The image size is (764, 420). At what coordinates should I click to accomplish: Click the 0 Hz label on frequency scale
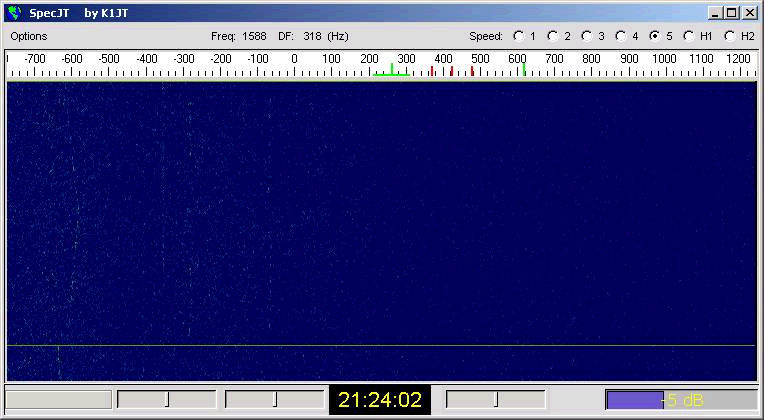point(294,59)
